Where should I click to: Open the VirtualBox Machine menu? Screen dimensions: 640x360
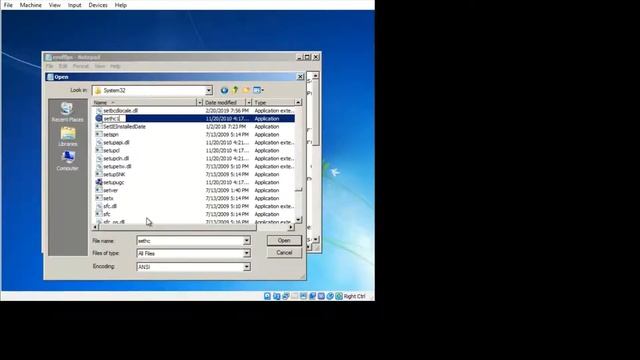(x=31, y=5)
